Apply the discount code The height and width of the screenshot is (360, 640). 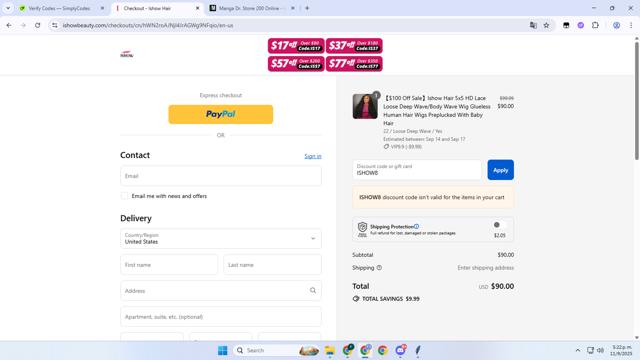point(500,170)
